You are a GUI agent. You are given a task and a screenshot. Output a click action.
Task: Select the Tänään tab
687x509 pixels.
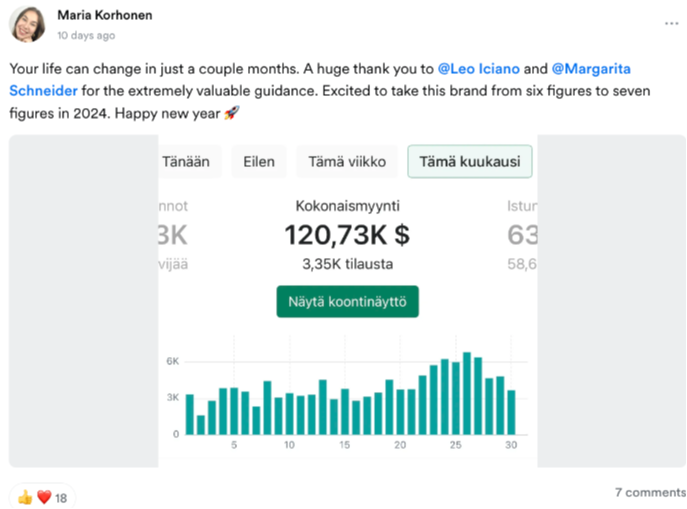click(186, 162)
